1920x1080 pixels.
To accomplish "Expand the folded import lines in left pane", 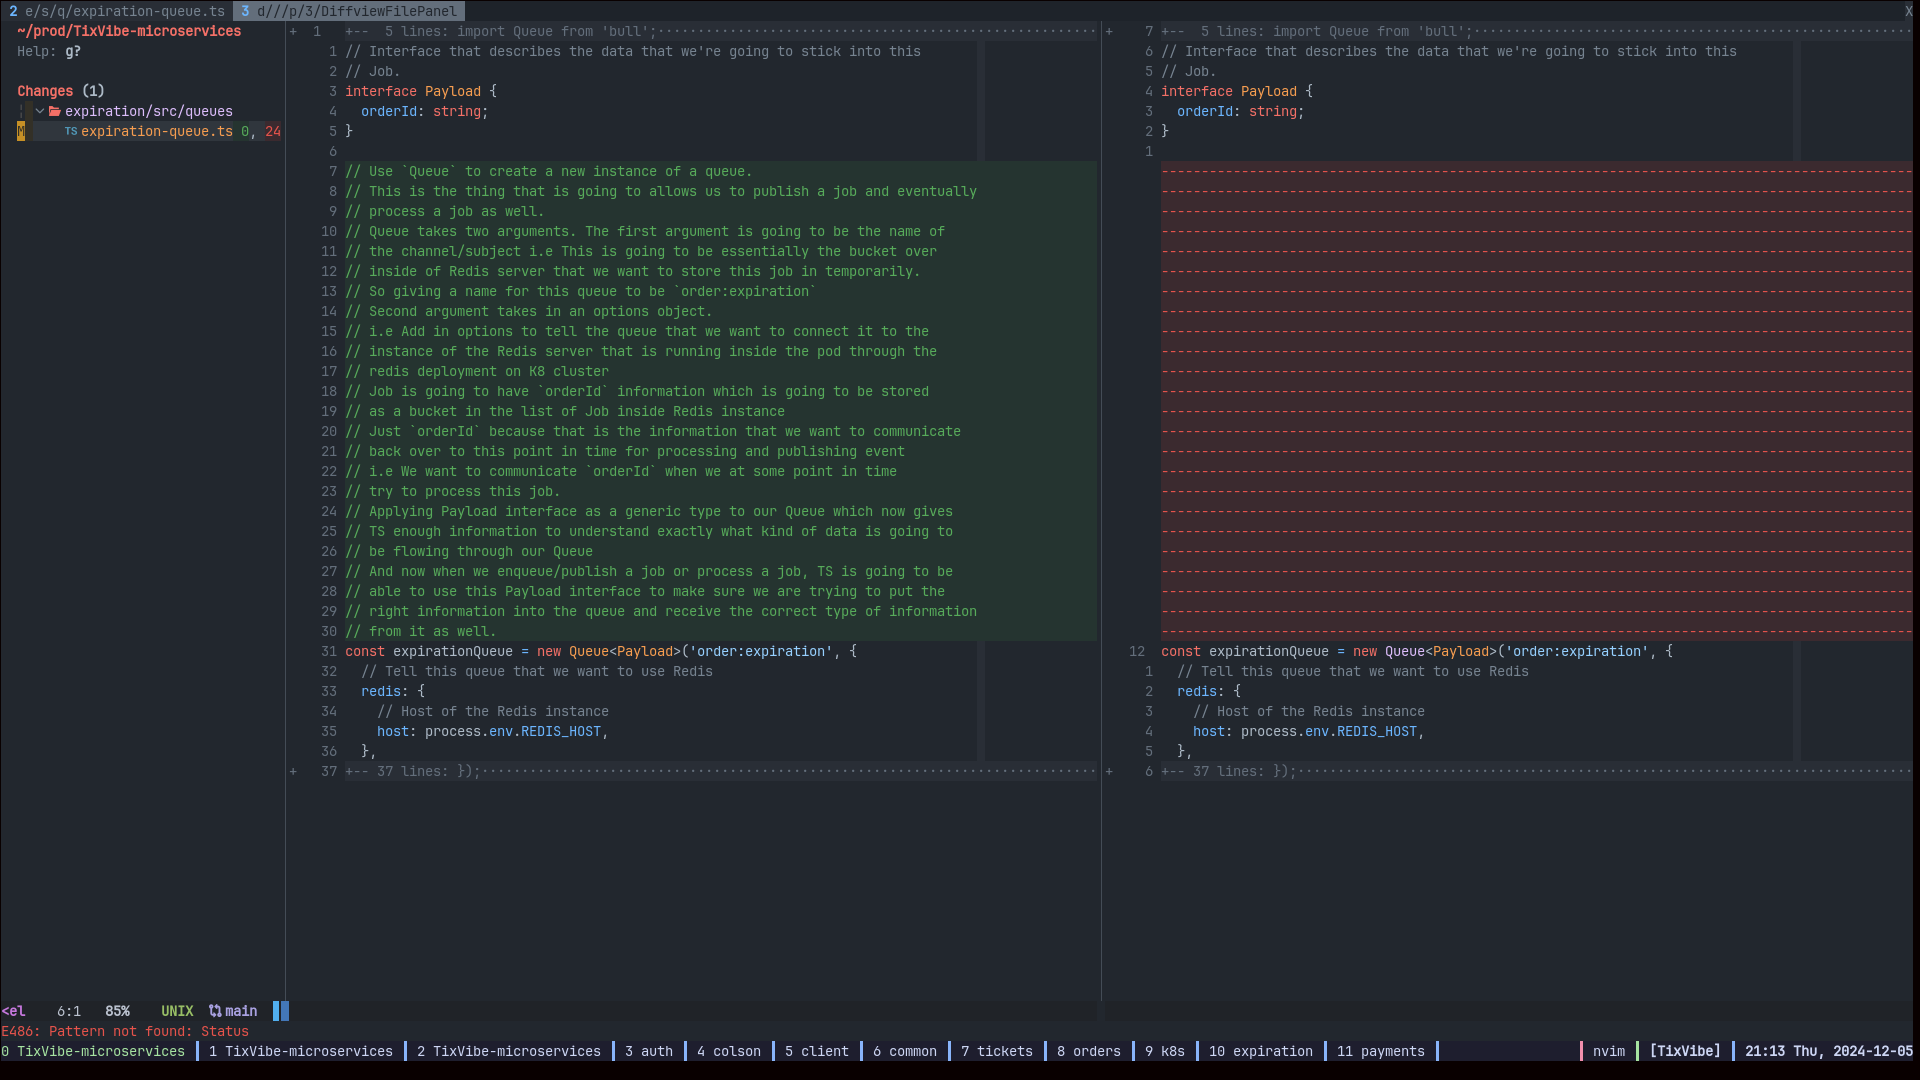I will pyautogui.click(x=500, y=31).
